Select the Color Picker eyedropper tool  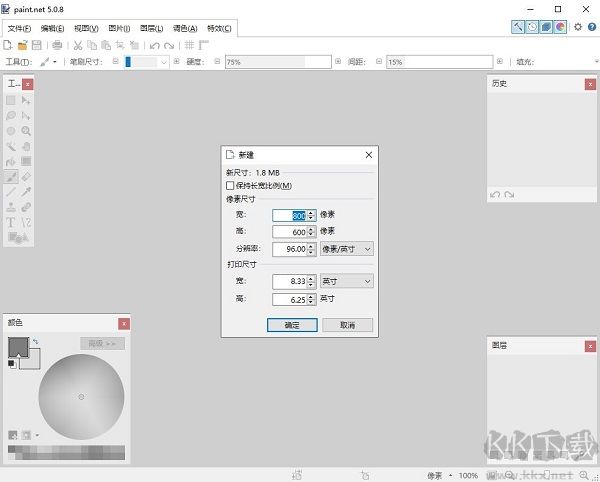point(26,192)
